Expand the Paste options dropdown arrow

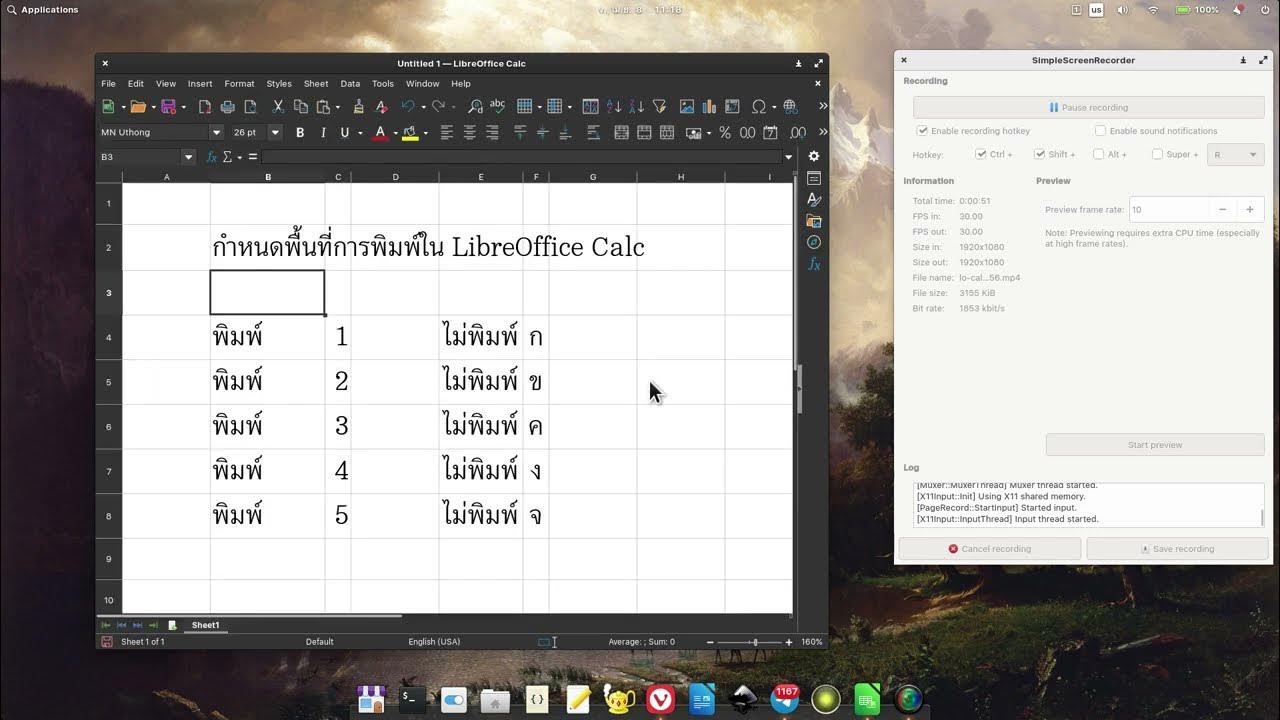(336, 106)
